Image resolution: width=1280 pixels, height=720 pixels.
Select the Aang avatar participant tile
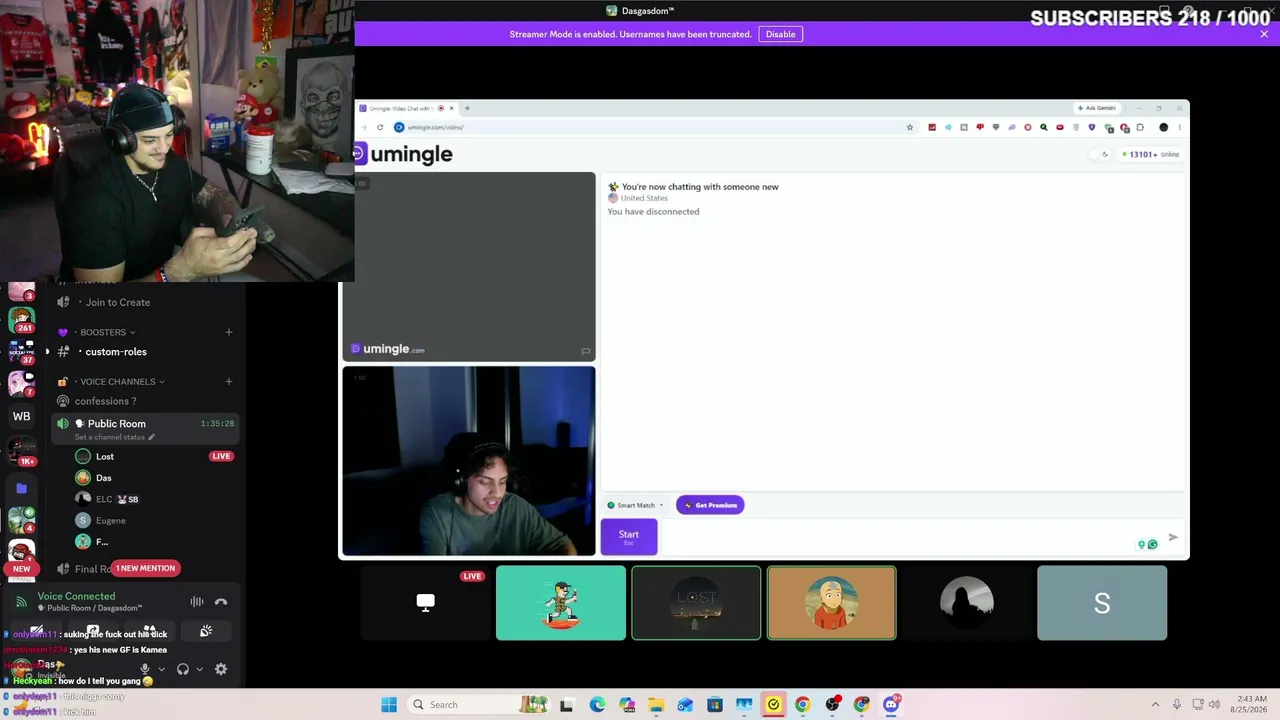pos(831,603)
